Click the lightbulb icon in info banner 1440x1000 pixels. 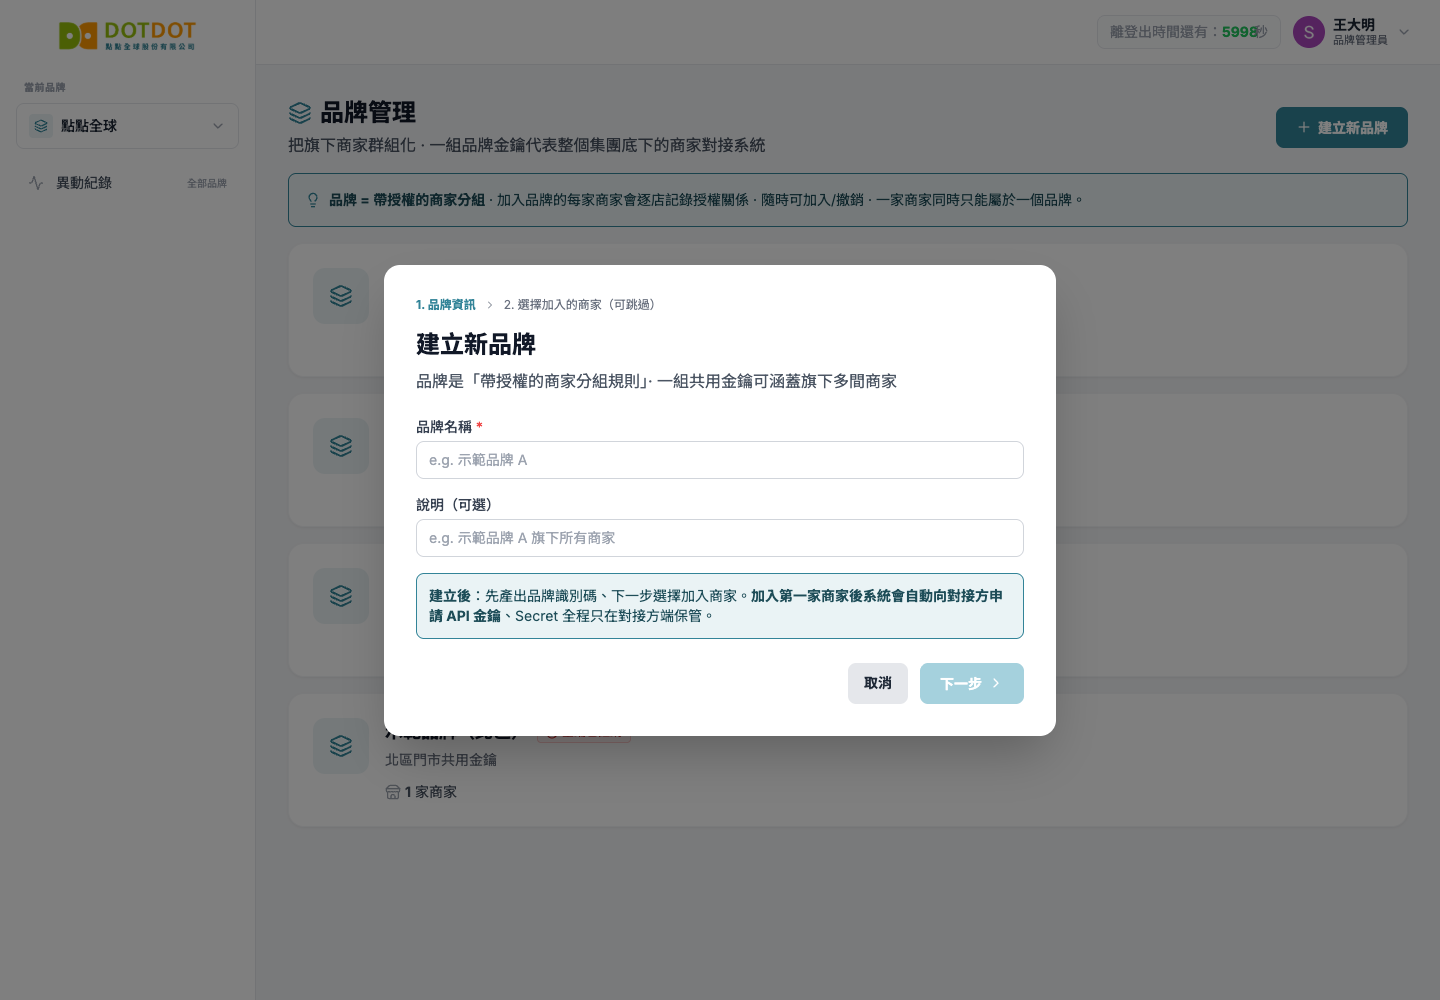tap(313, 200)
